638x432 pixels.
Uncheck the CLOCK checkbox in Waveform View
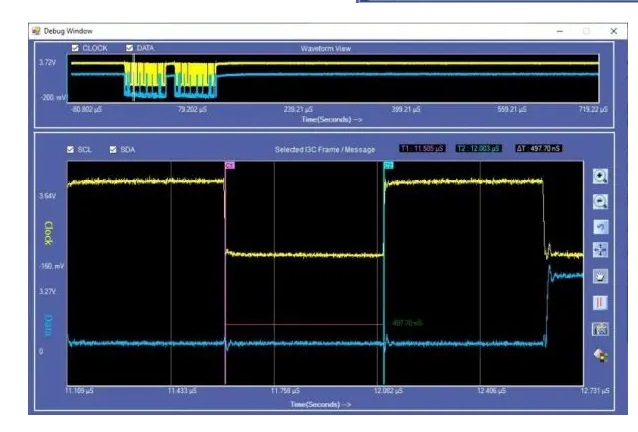tap(75, 48)
